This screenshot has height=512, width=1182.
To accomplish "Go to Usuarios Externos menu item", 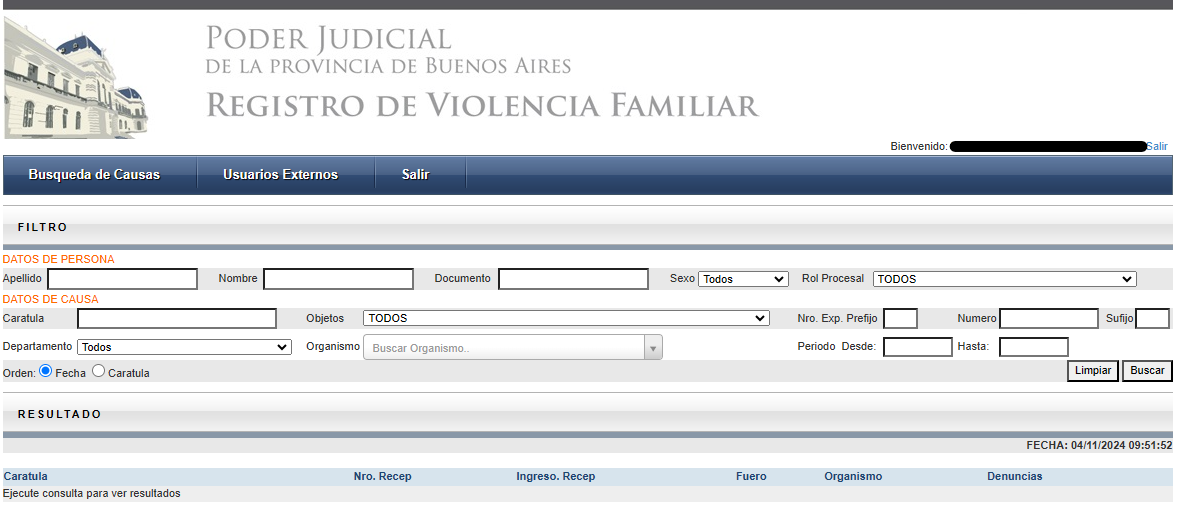I will click(280, 174).
